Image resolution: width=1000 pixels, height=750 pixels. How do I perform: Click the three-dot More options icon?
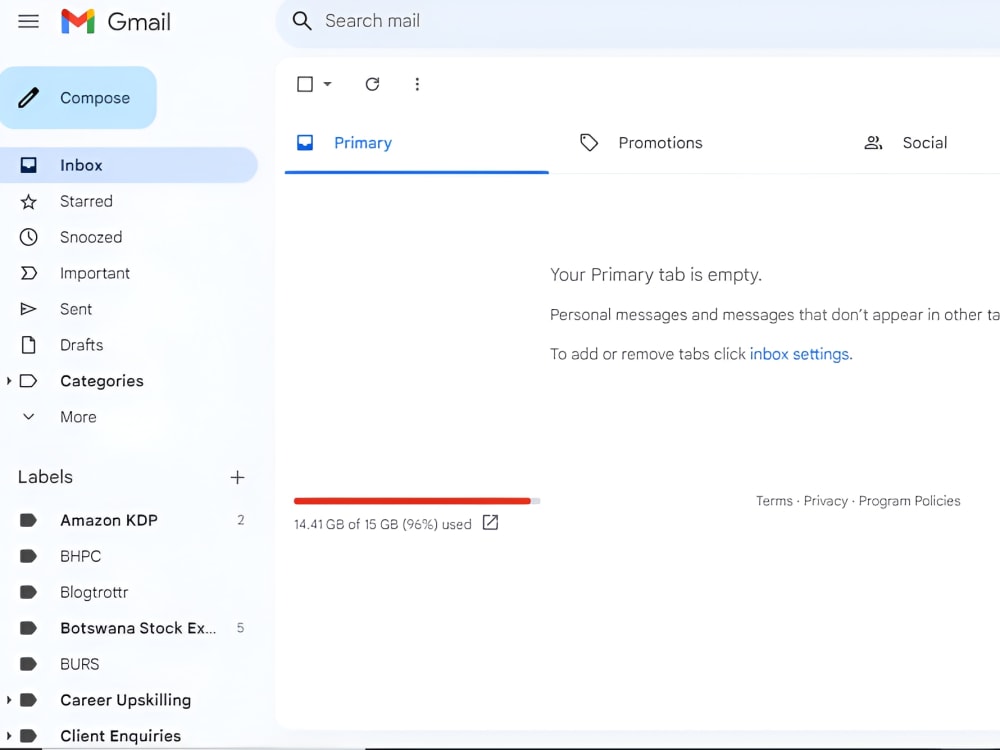point(417,84)
